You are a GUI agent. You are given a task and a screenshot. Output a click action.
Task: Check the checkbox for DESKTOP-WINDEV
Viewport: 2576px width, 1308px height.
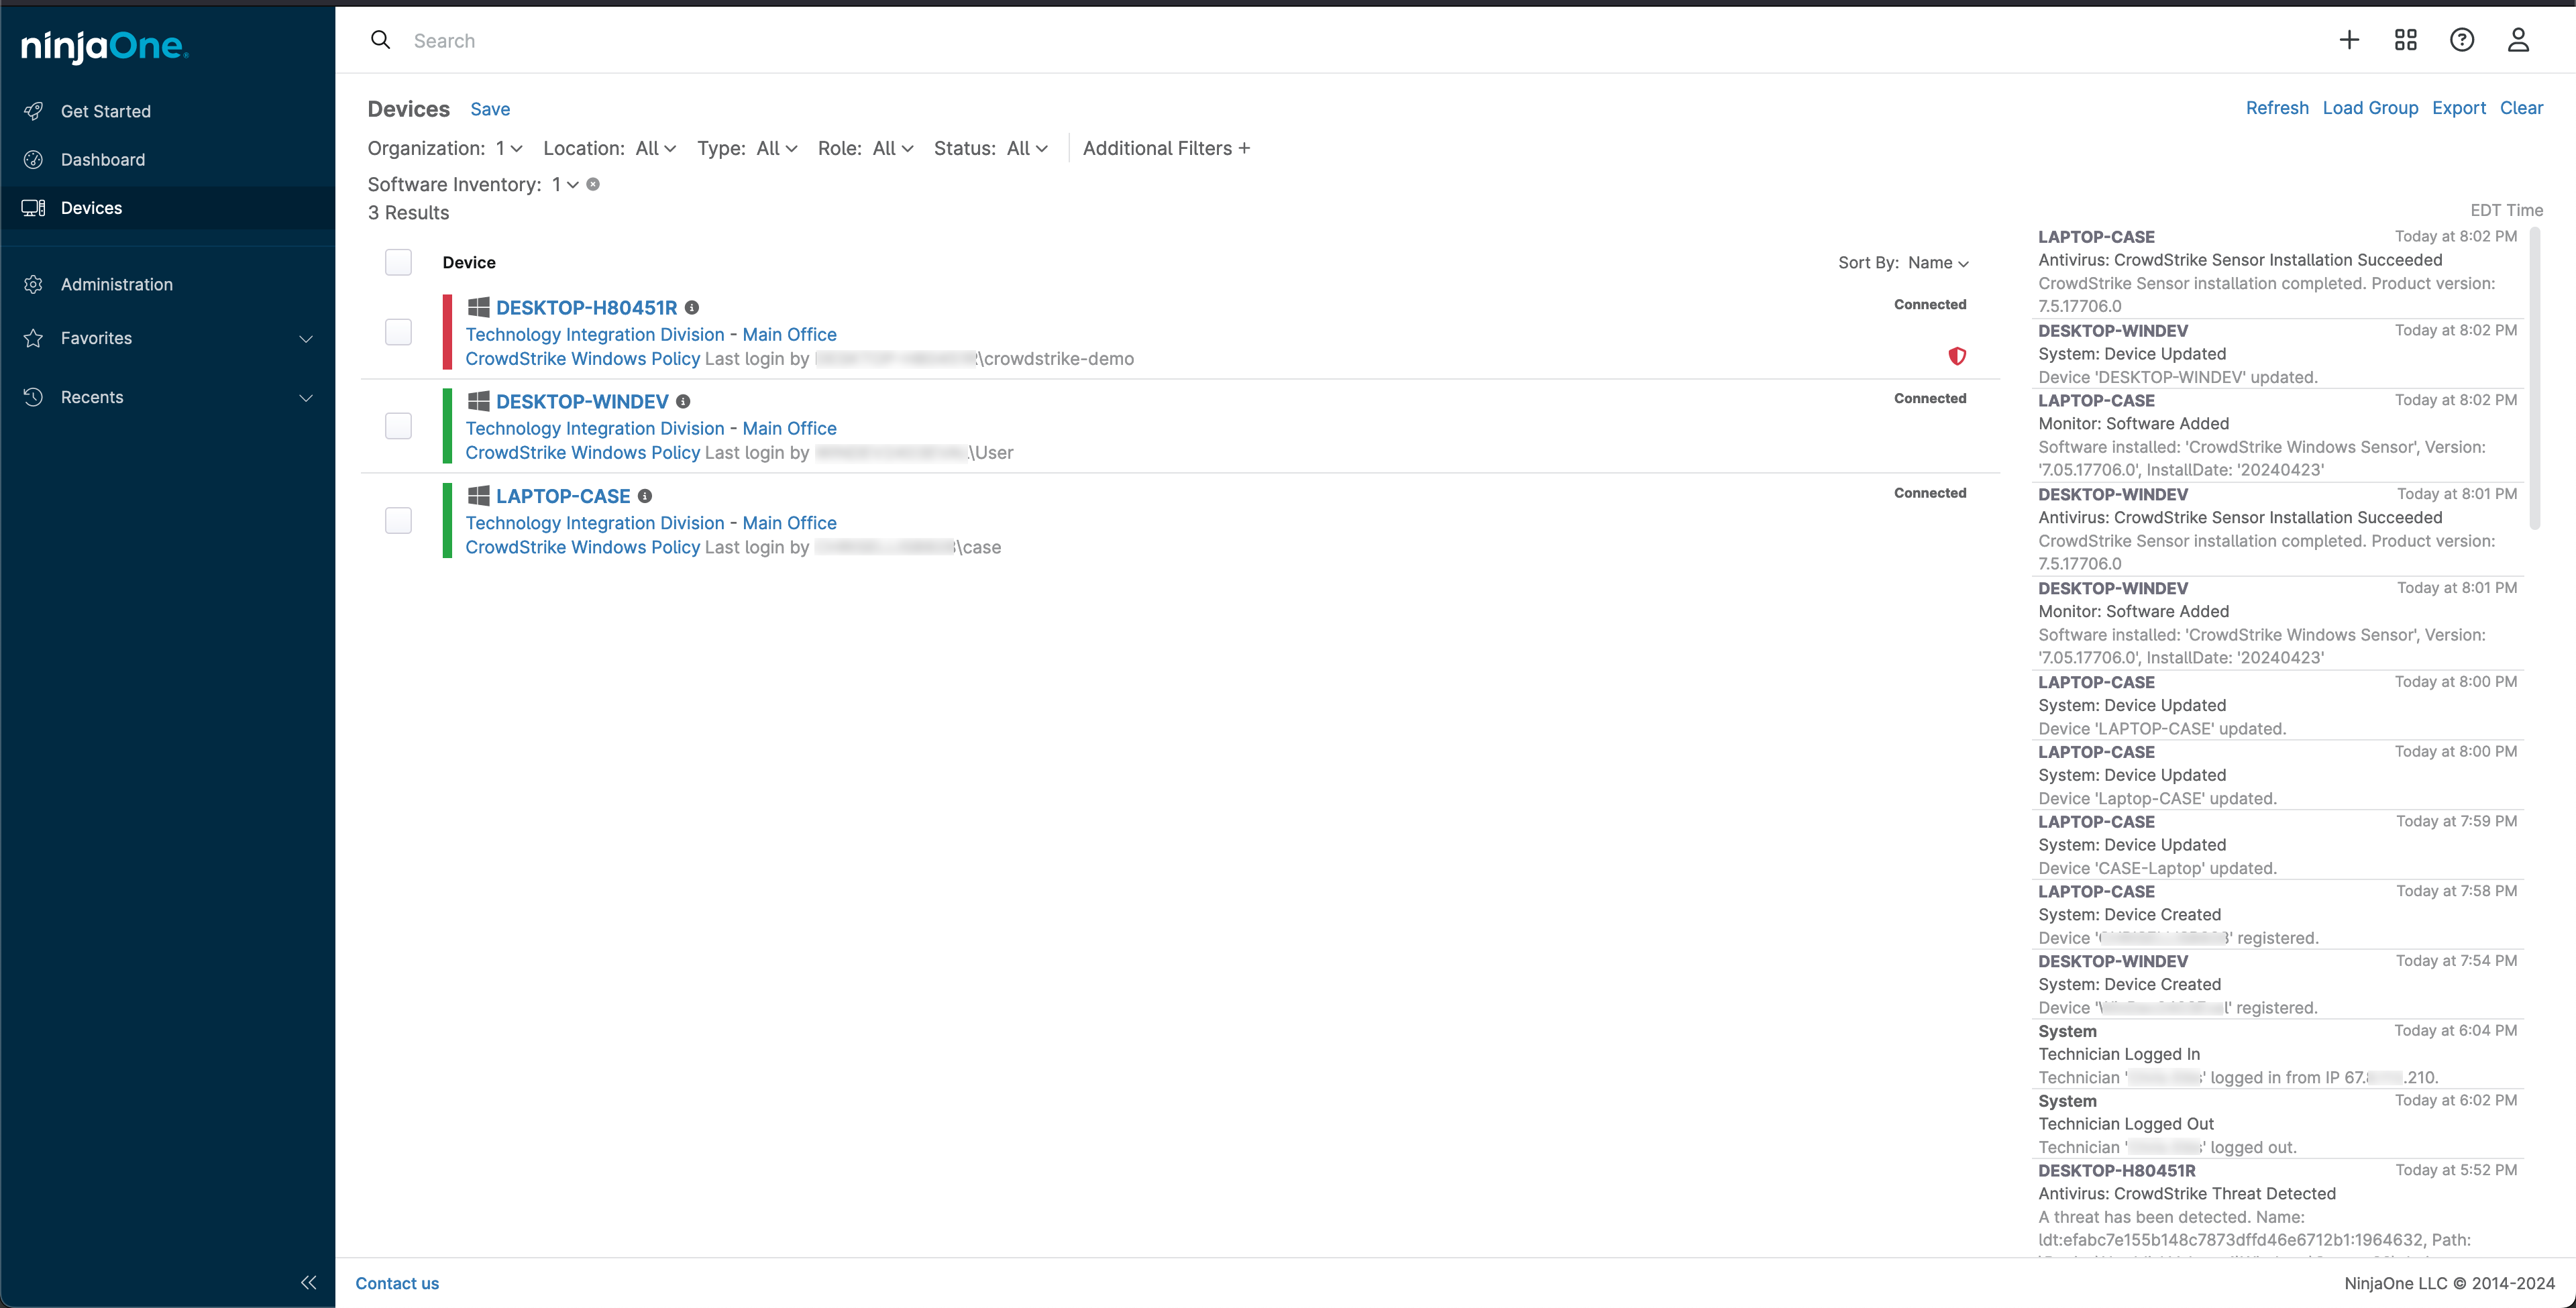tap(398, 425)
